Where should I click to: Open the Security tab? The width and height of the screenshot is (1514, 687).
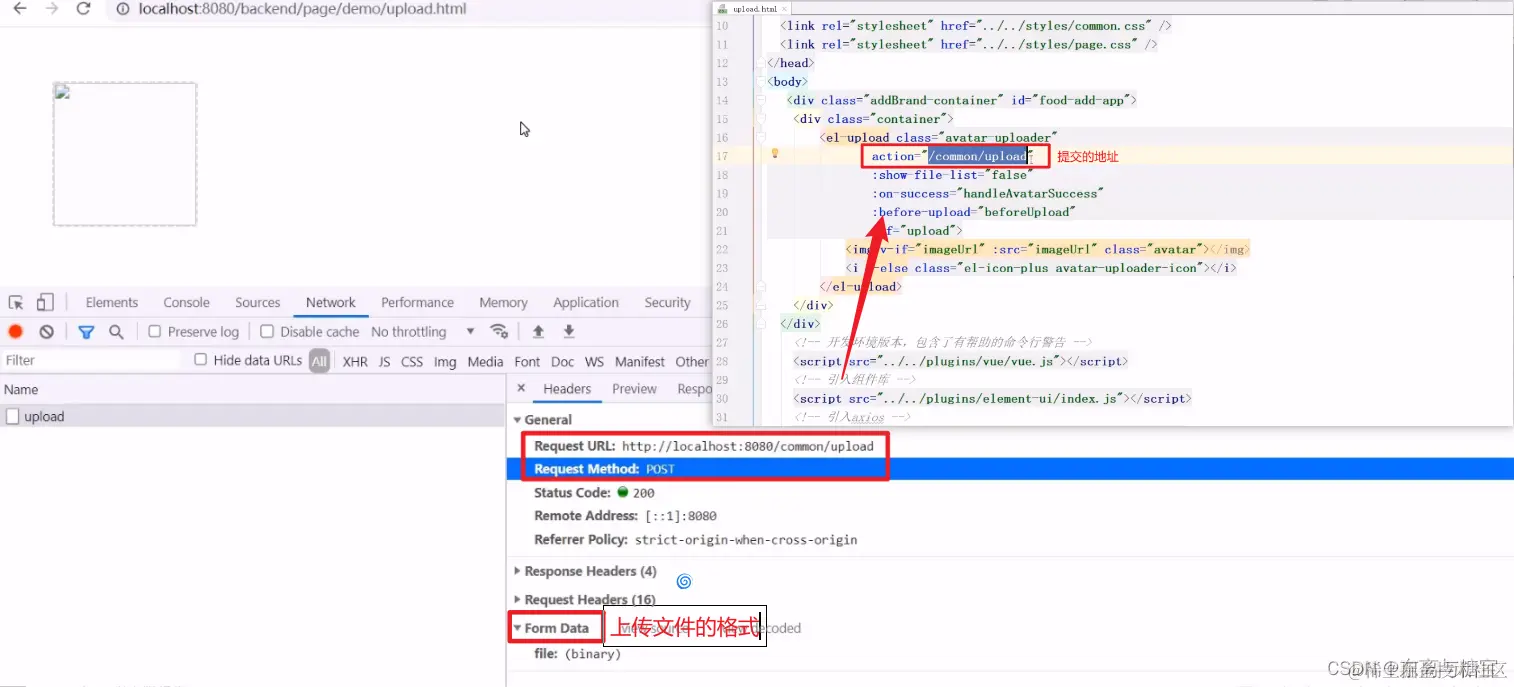[667, 303]
